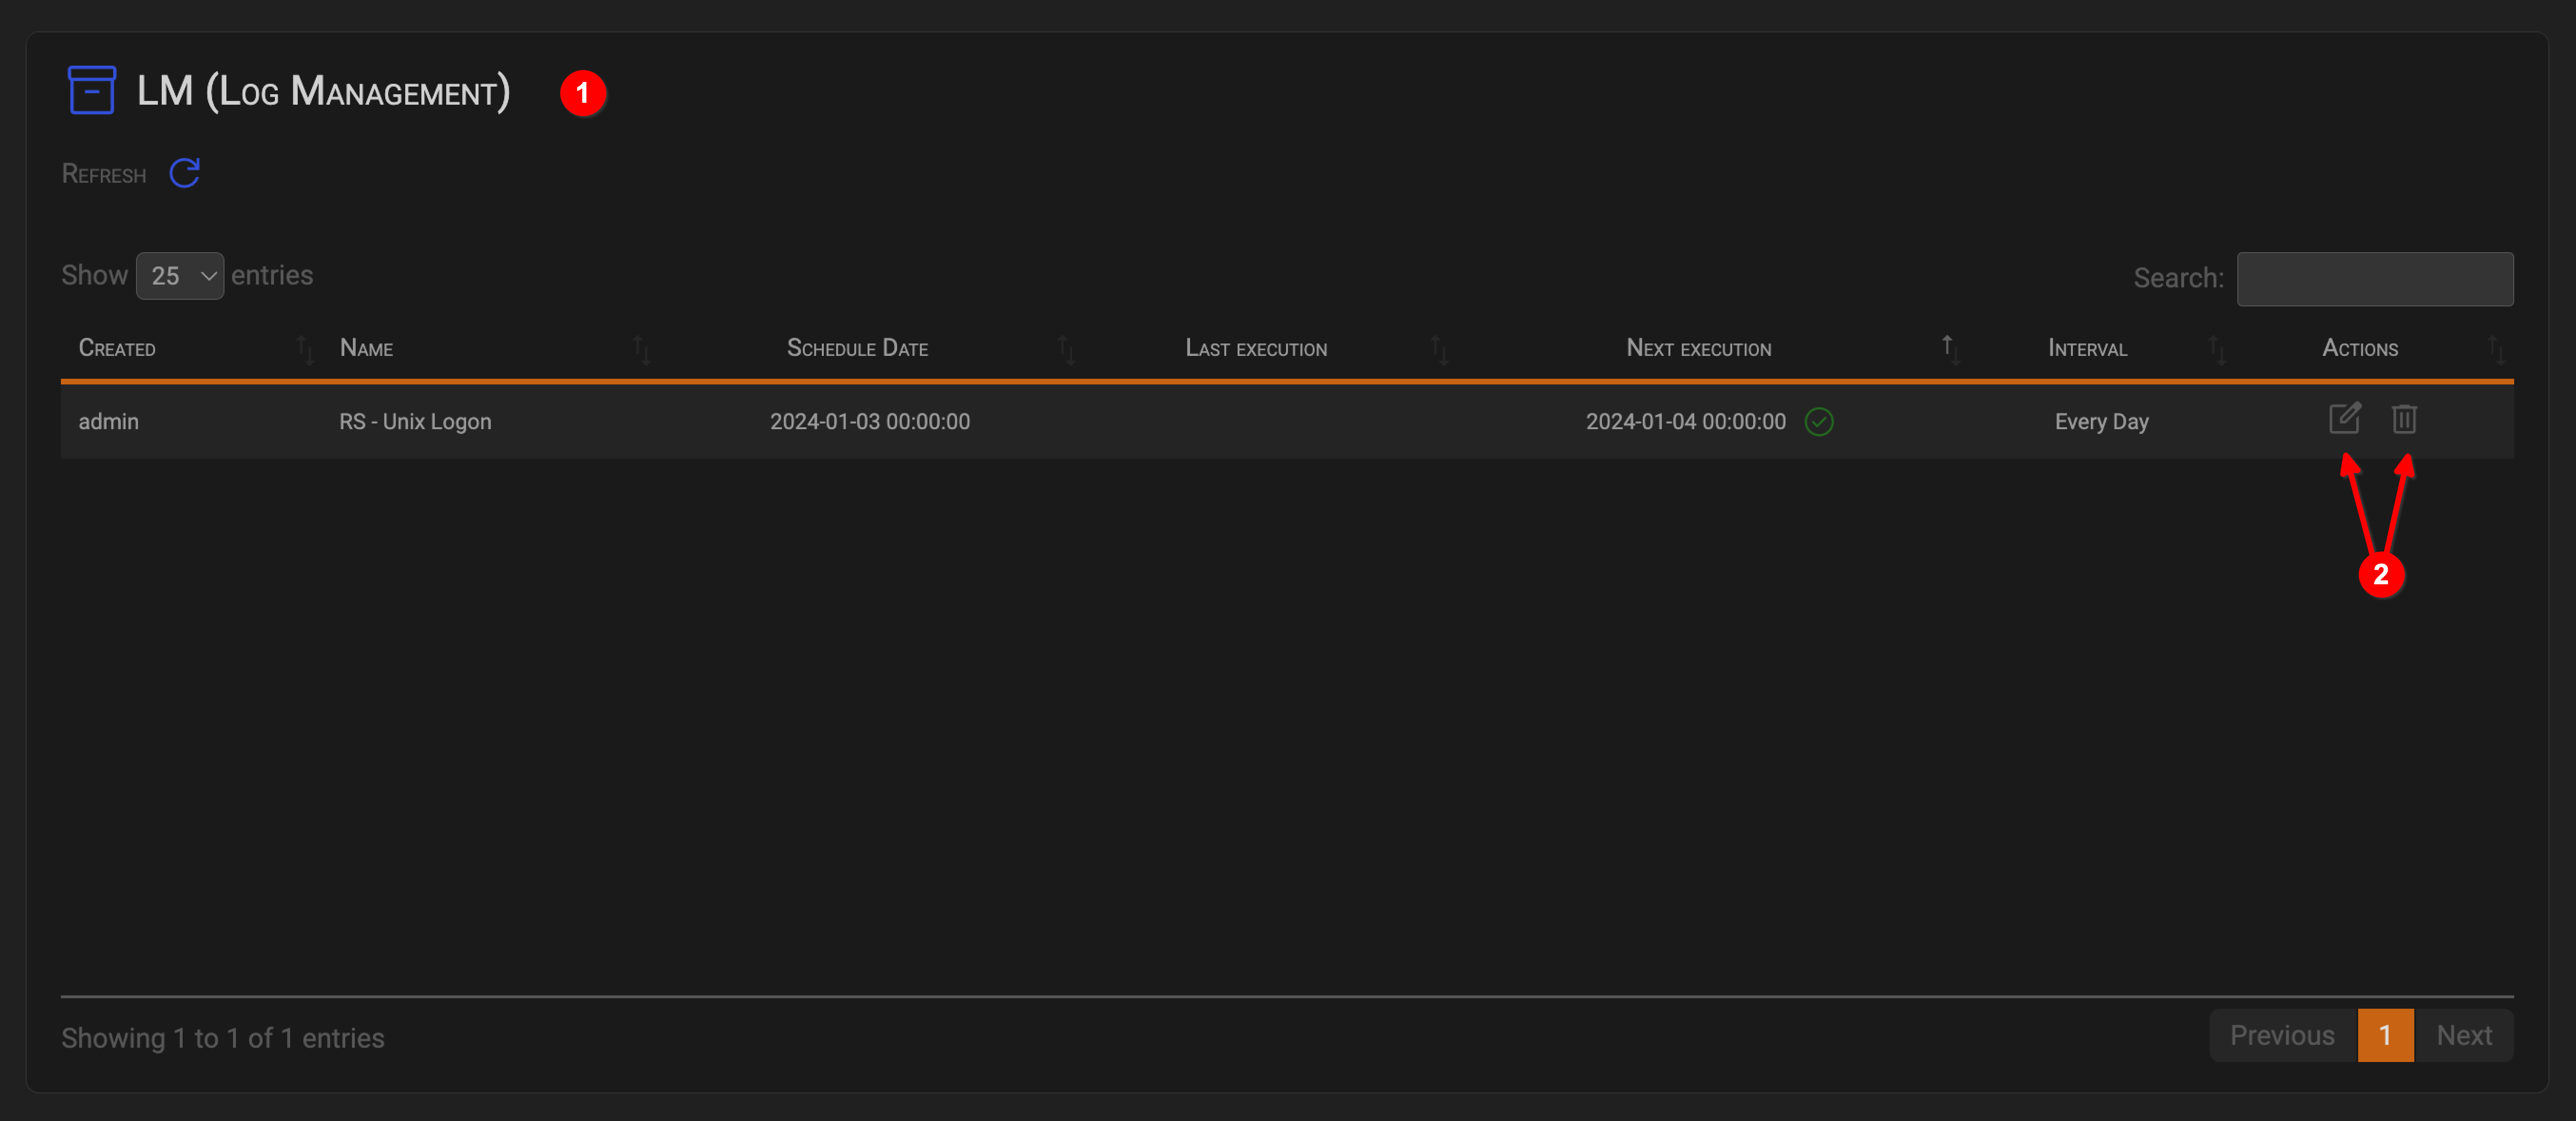Click the Schedule Date column header
The width and height of the screenshot is (2576, 1121).
(857, 348)
